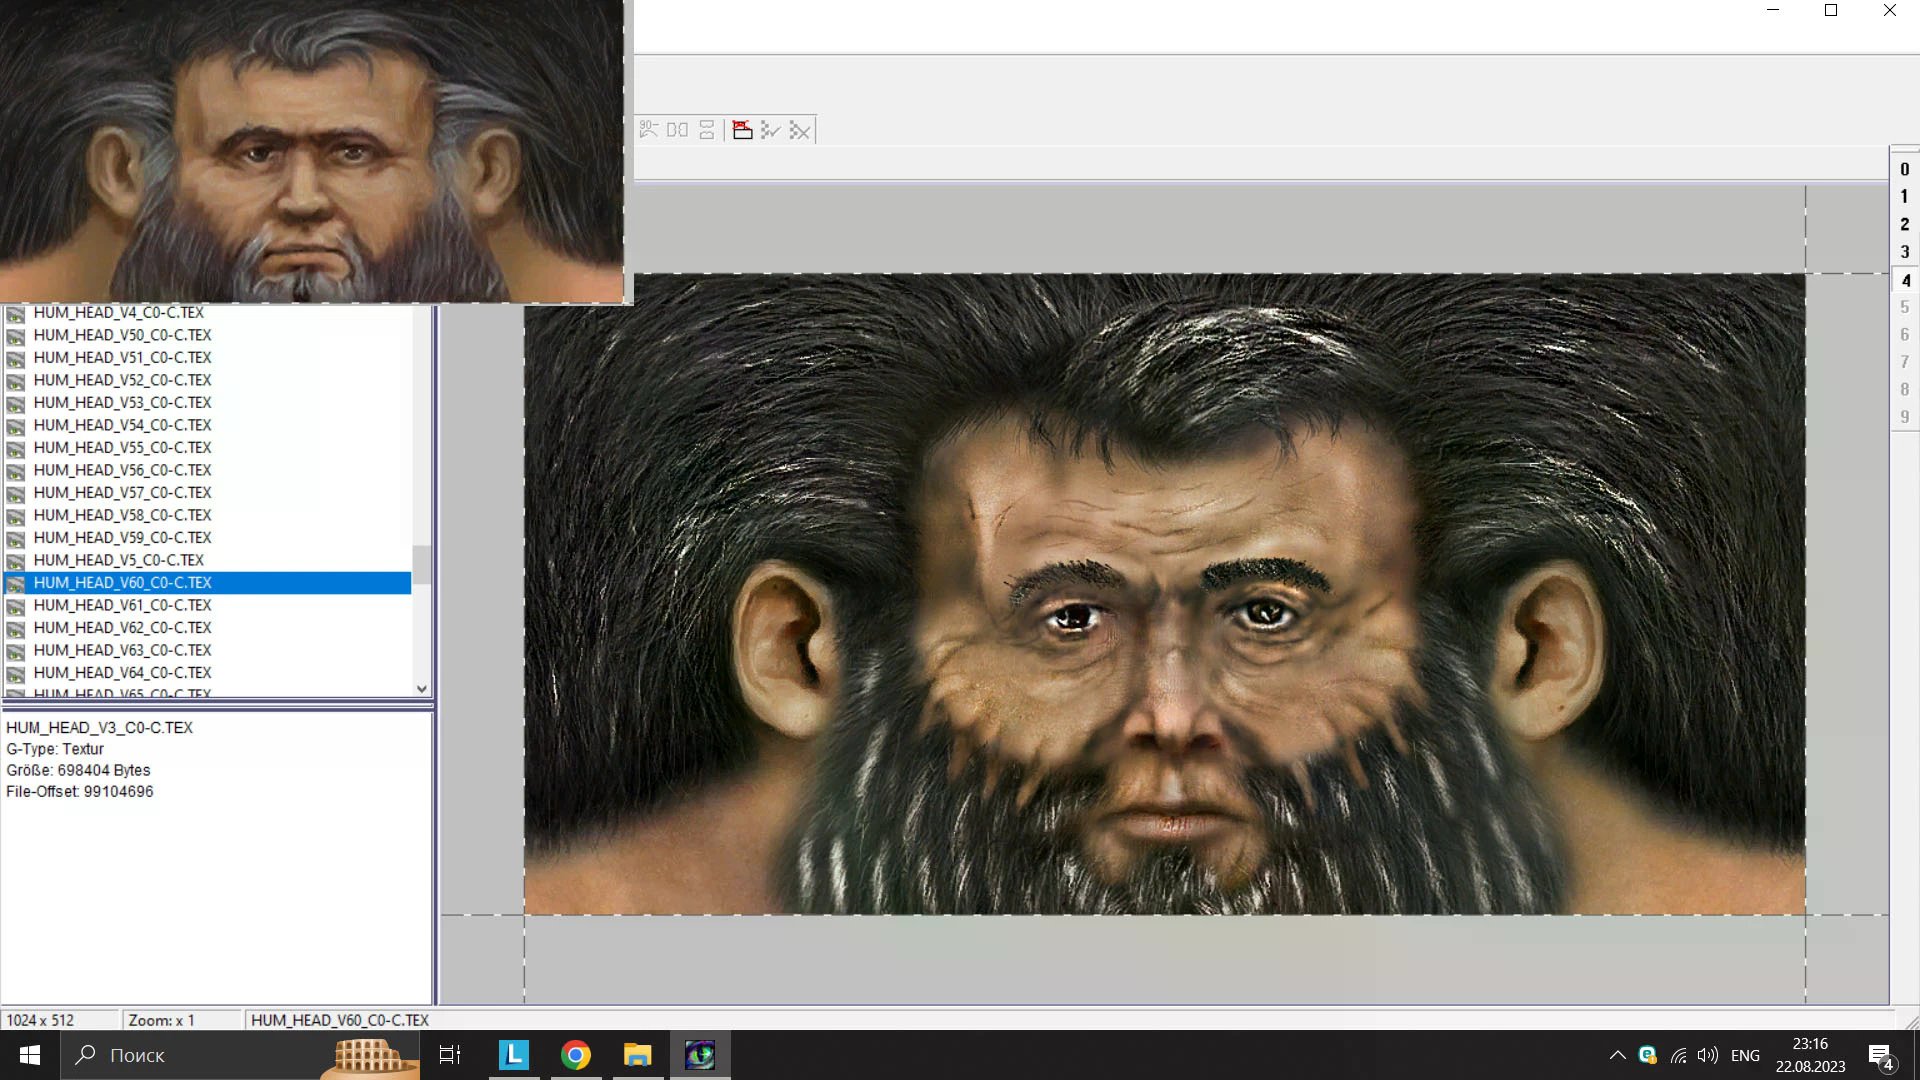This screenshot has height=1080, width=1920.
Task: Click the vertical flip icon
Action: pos(707,130)
